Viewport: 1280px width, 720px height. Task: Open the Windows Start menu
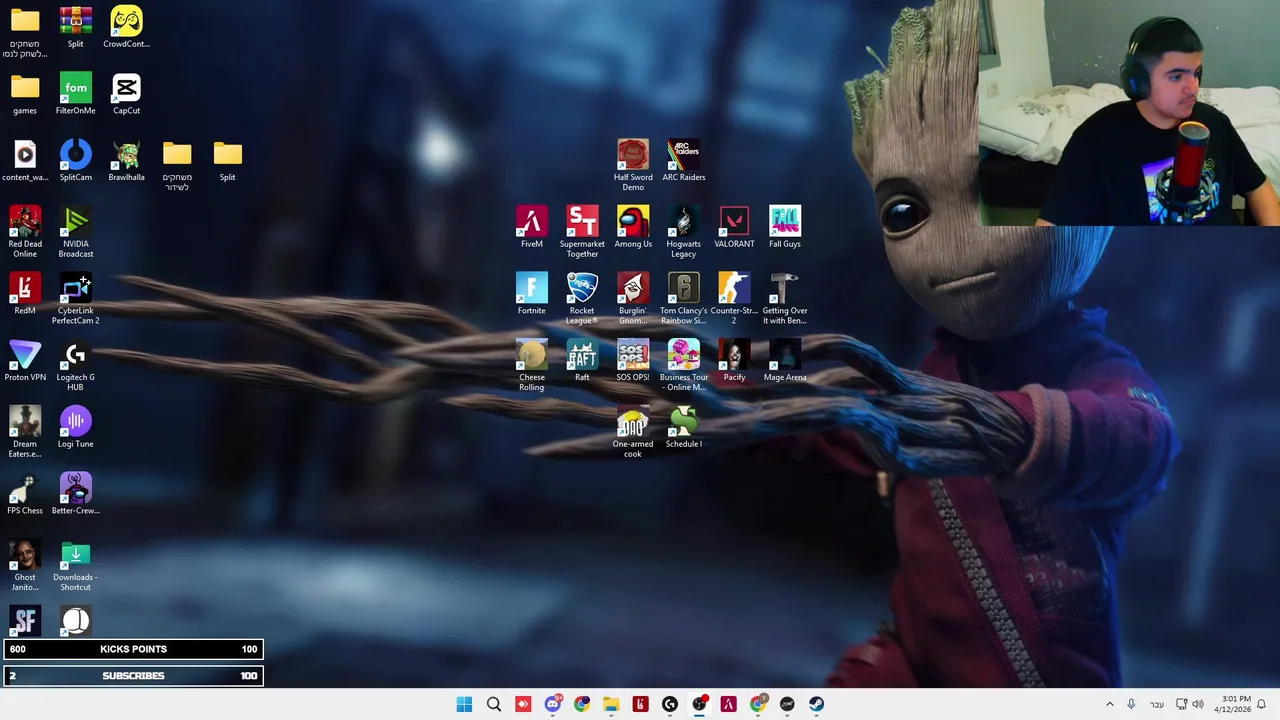coord(464,704)
